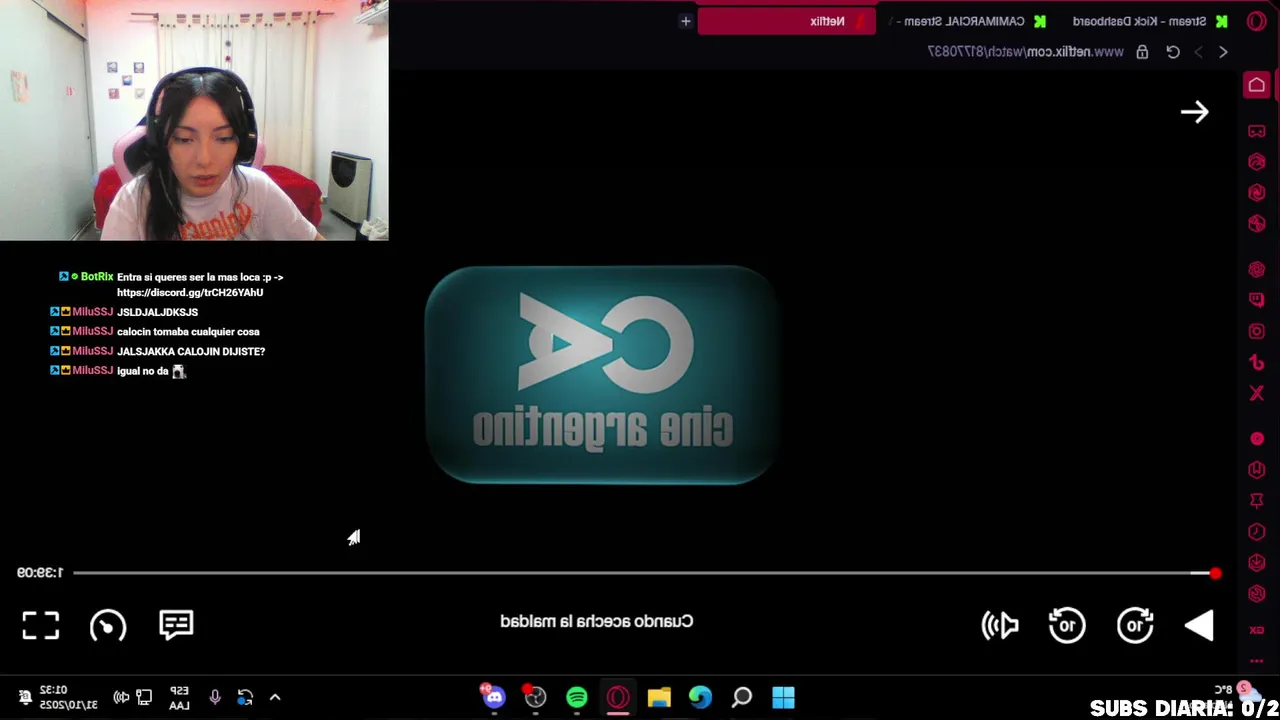Open File Explorer from the taskbar
This screenshot has width=1280, height=720.
click(x=659, y=697)
